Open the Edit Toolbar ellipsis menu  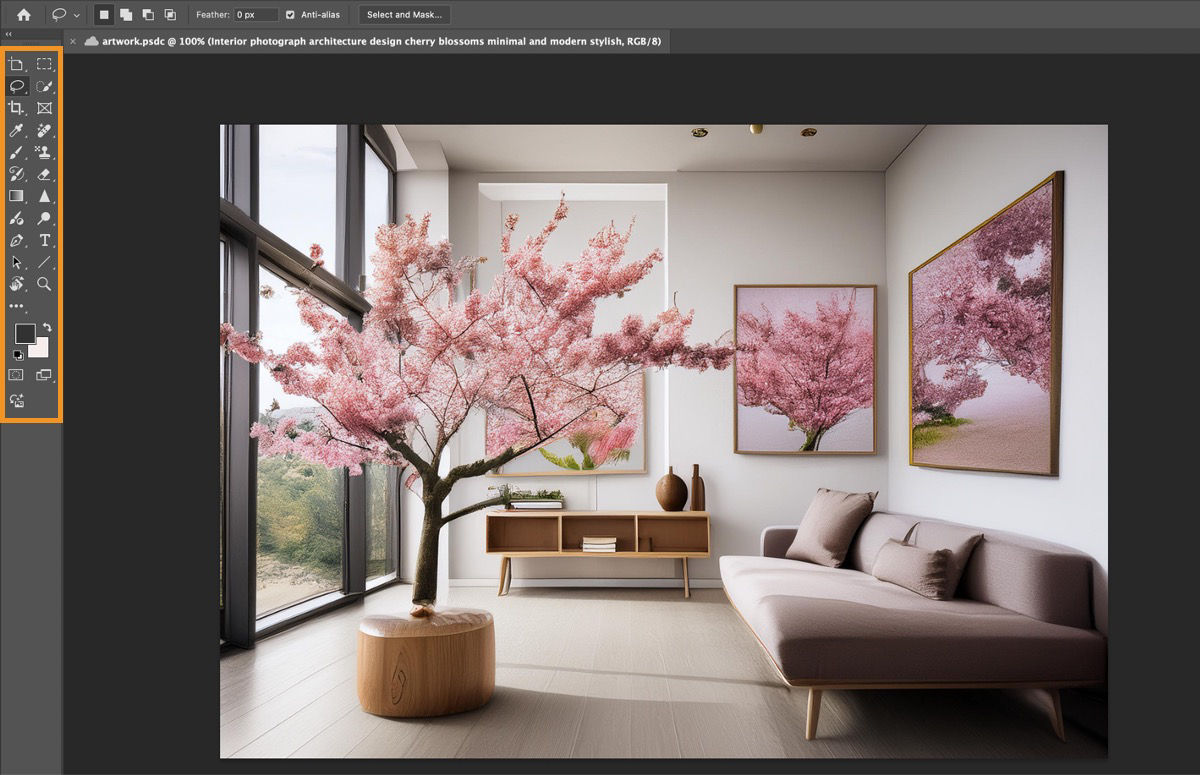pyautogui.click(x=16, y=307)
